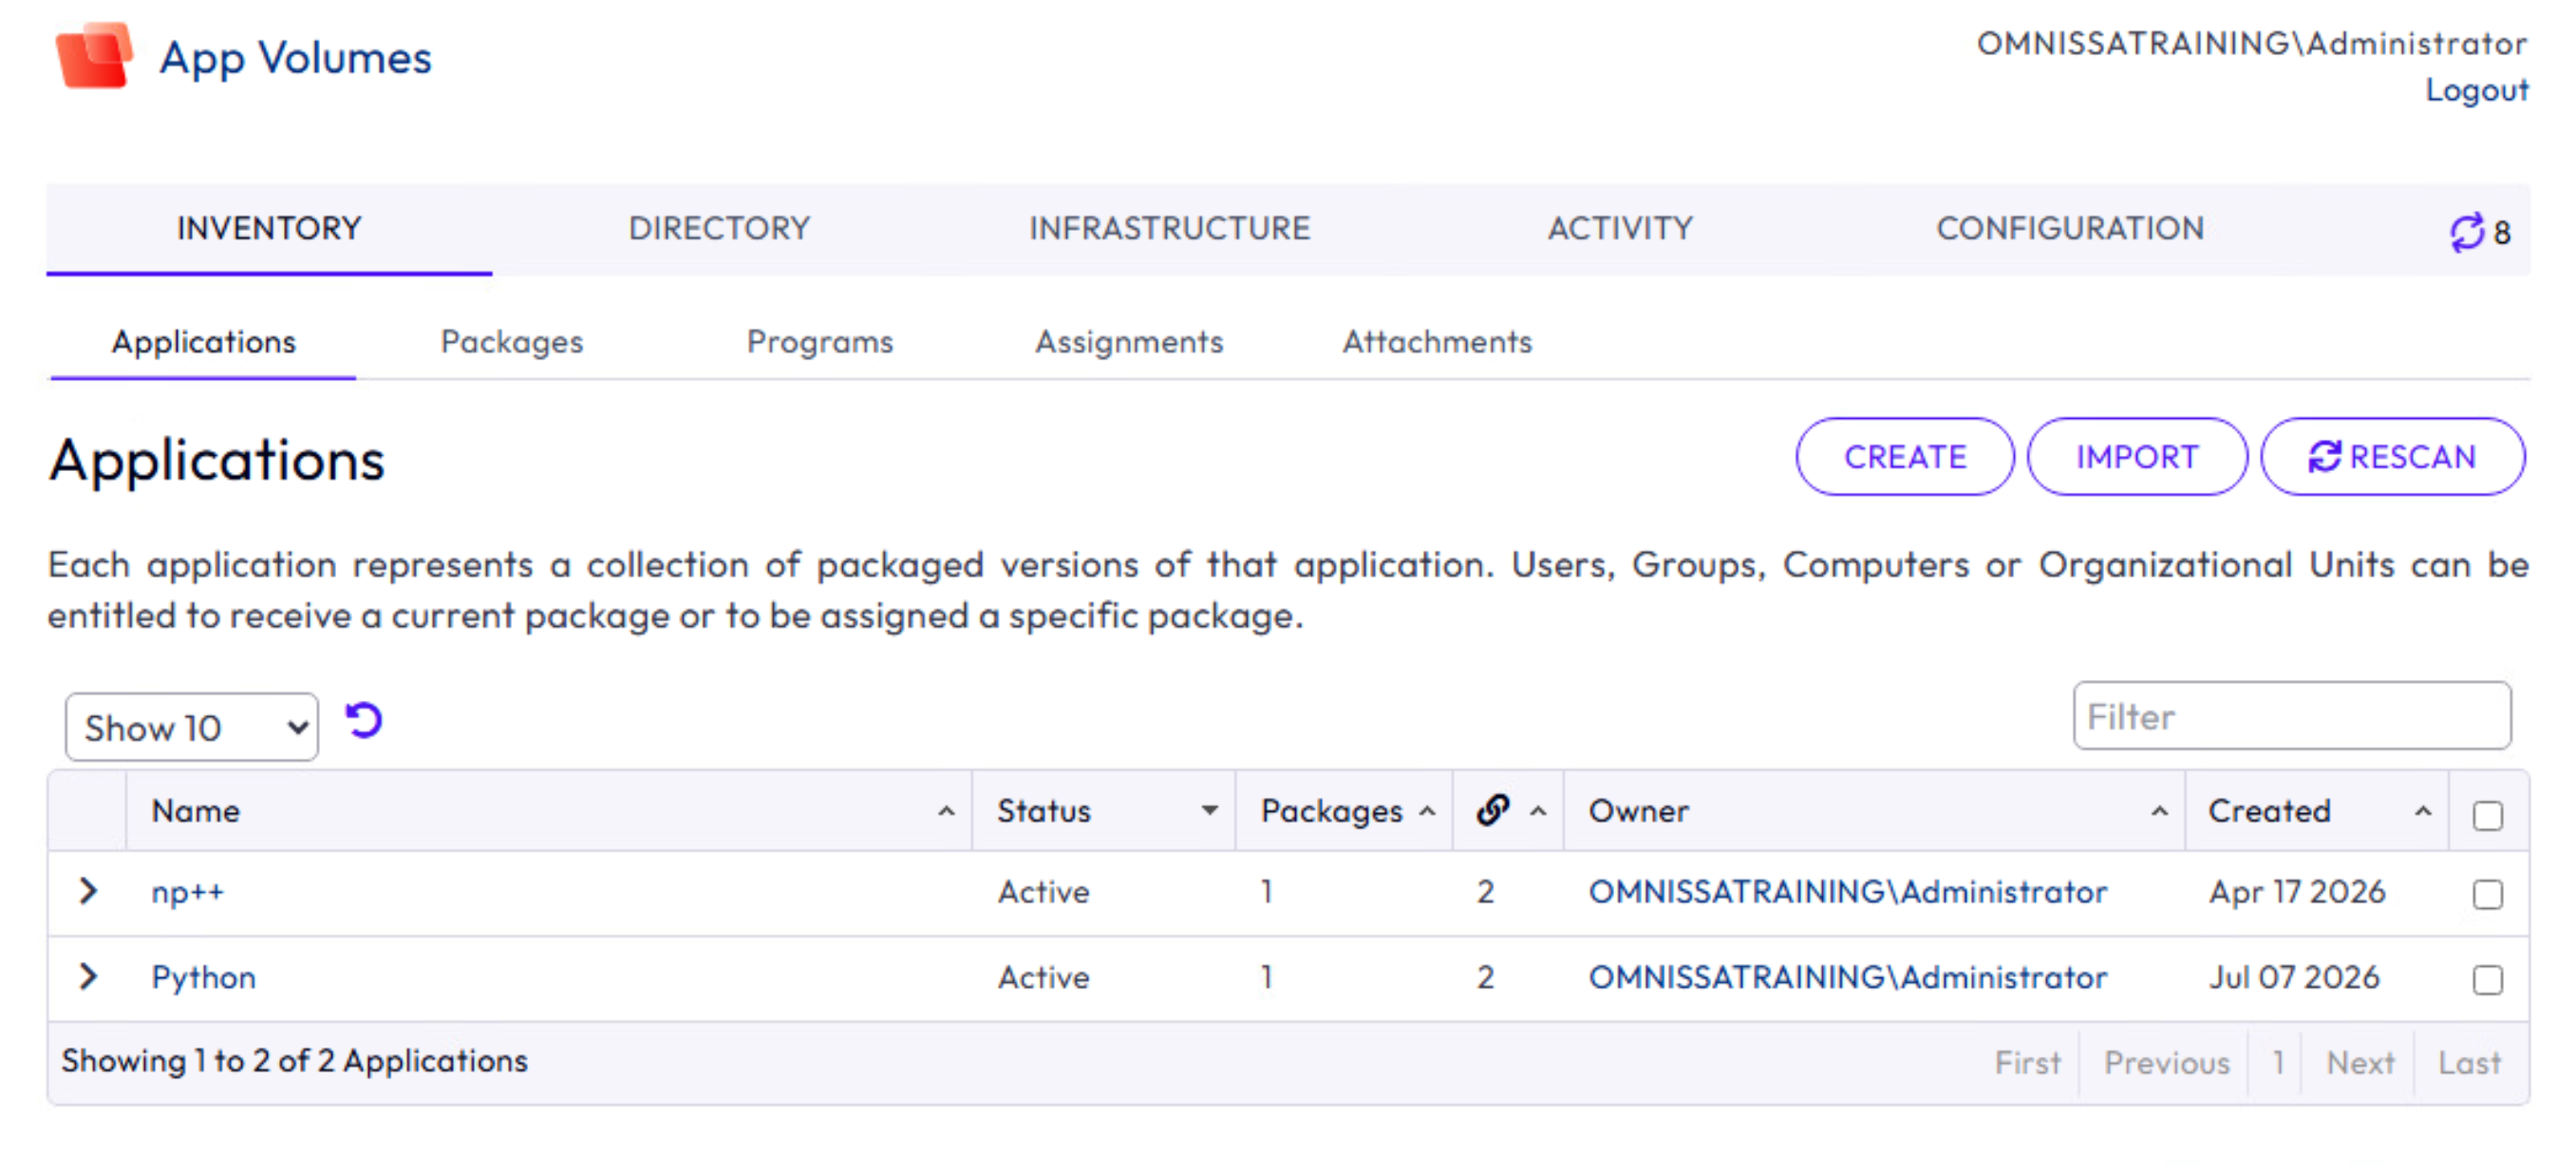Select page 1 in pagination
2576x1172 pixels.
2278,1062
